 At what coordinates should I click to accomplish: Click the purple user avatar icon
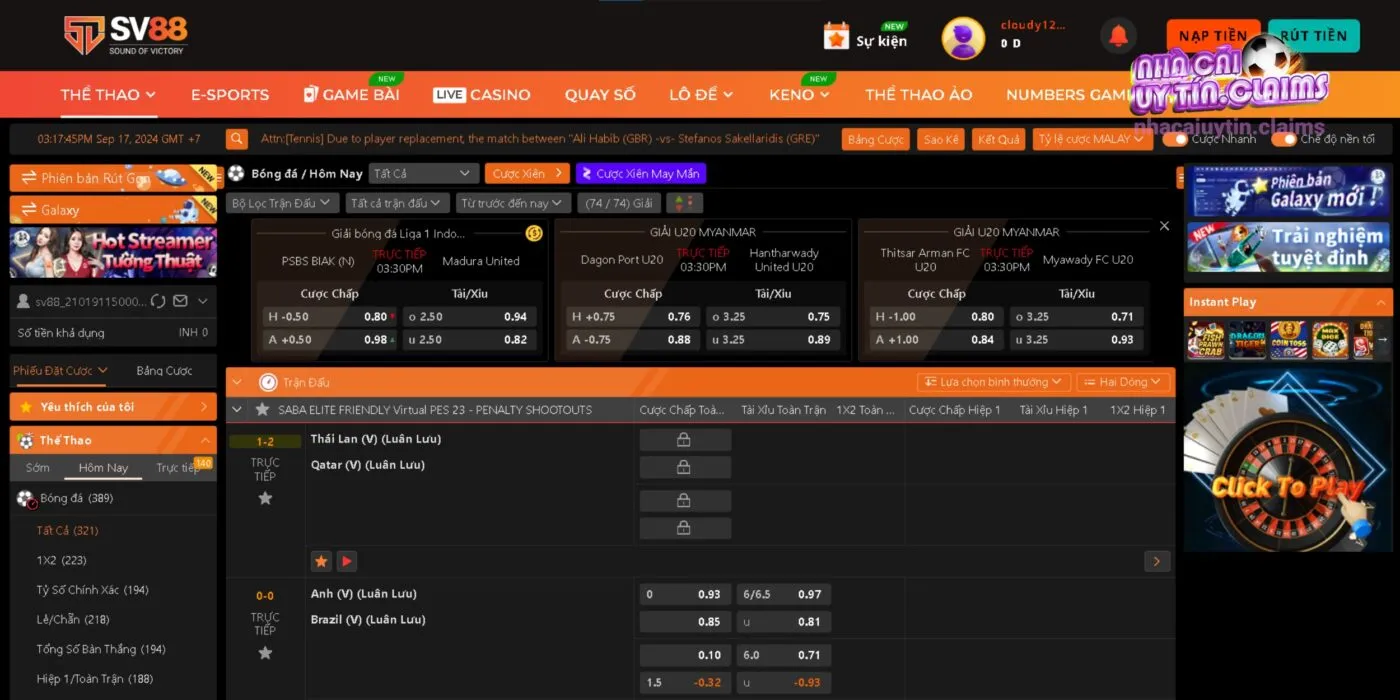coord(962,38)
